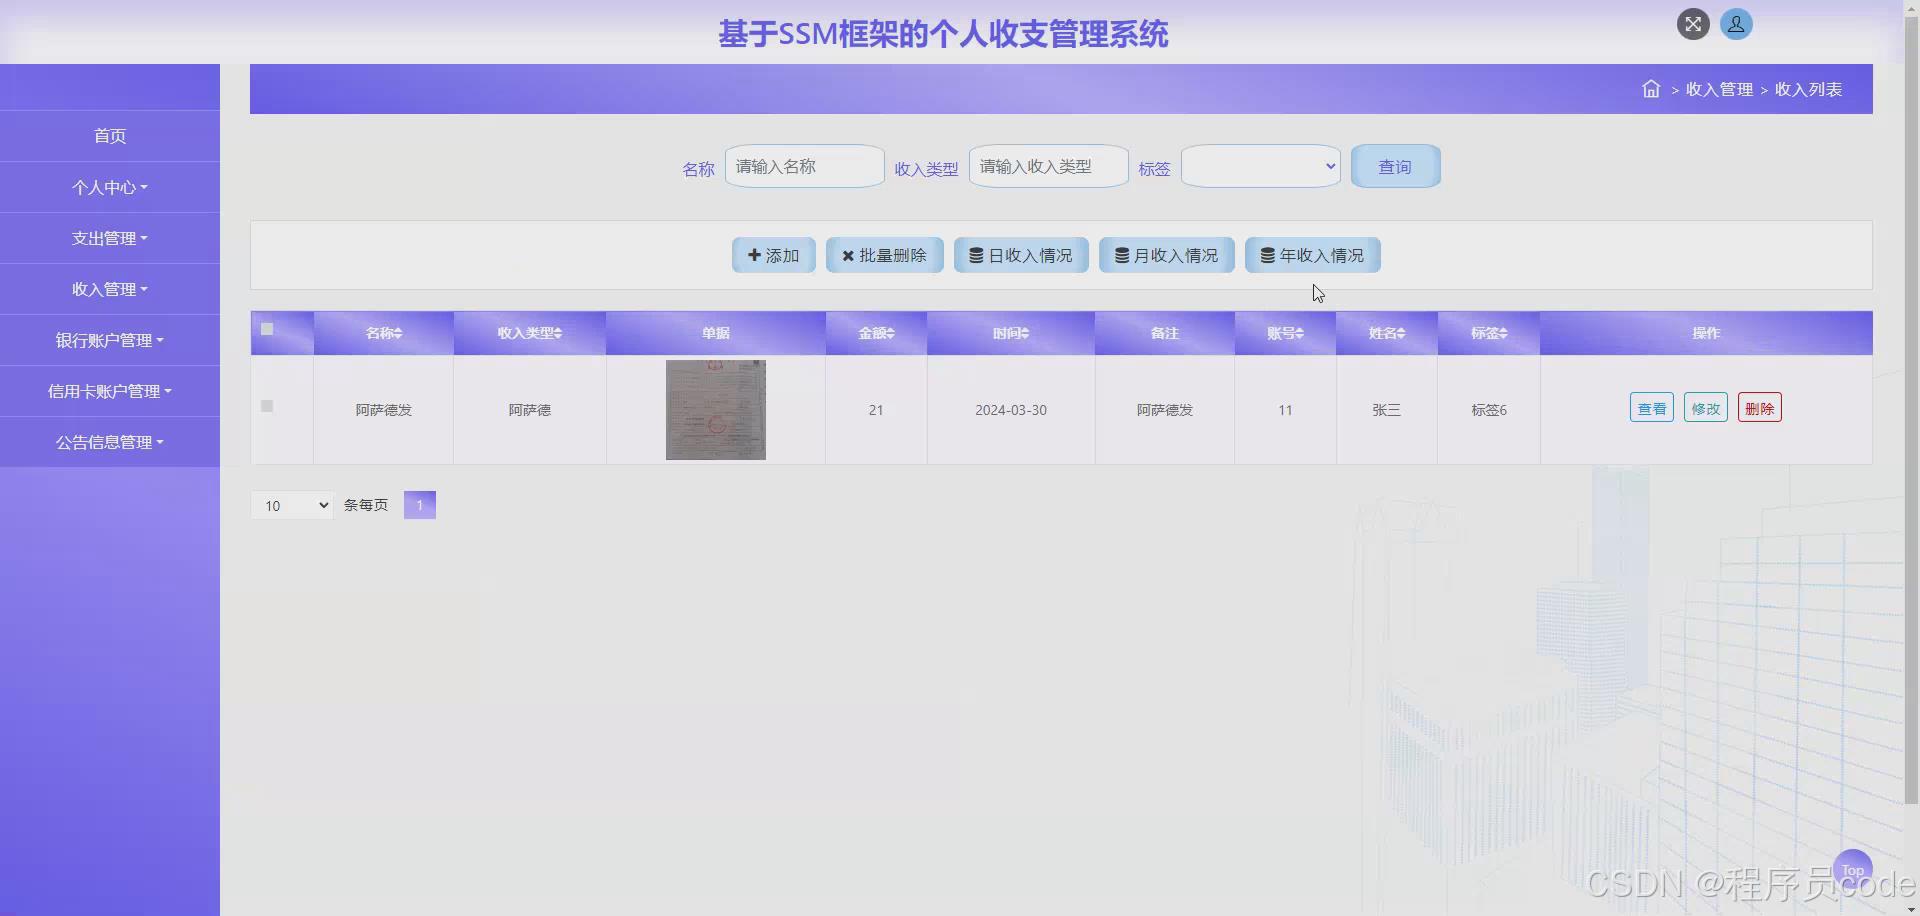The height and width of the screenshot is (916, 1920).
Task: Open the 支出管理 menu in sidebar
Action: click(x=110, y=238)
